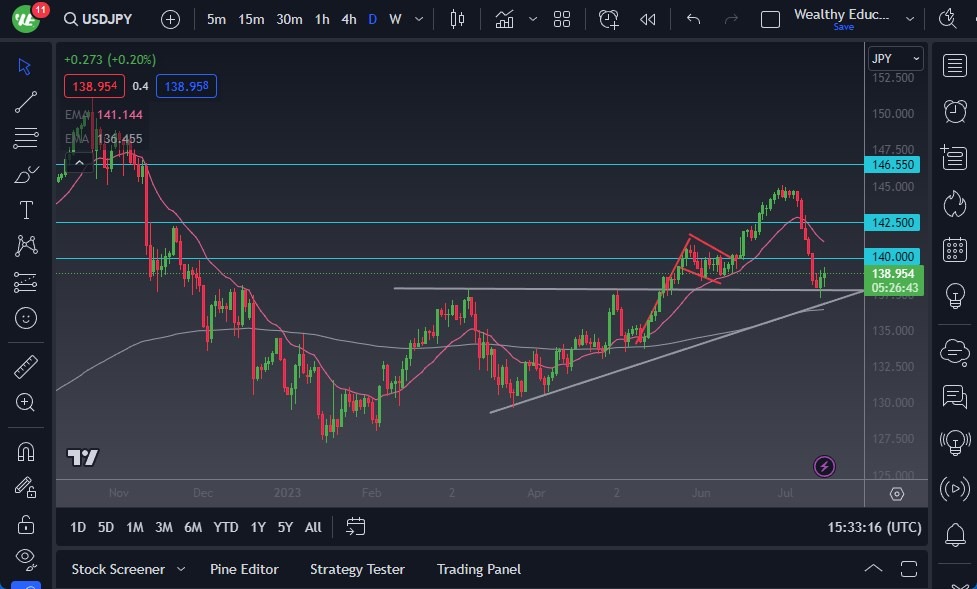Viewport: 977px width, 589px height.
Task: Open the candlestick chart style selector
Action: click(458, 19)
